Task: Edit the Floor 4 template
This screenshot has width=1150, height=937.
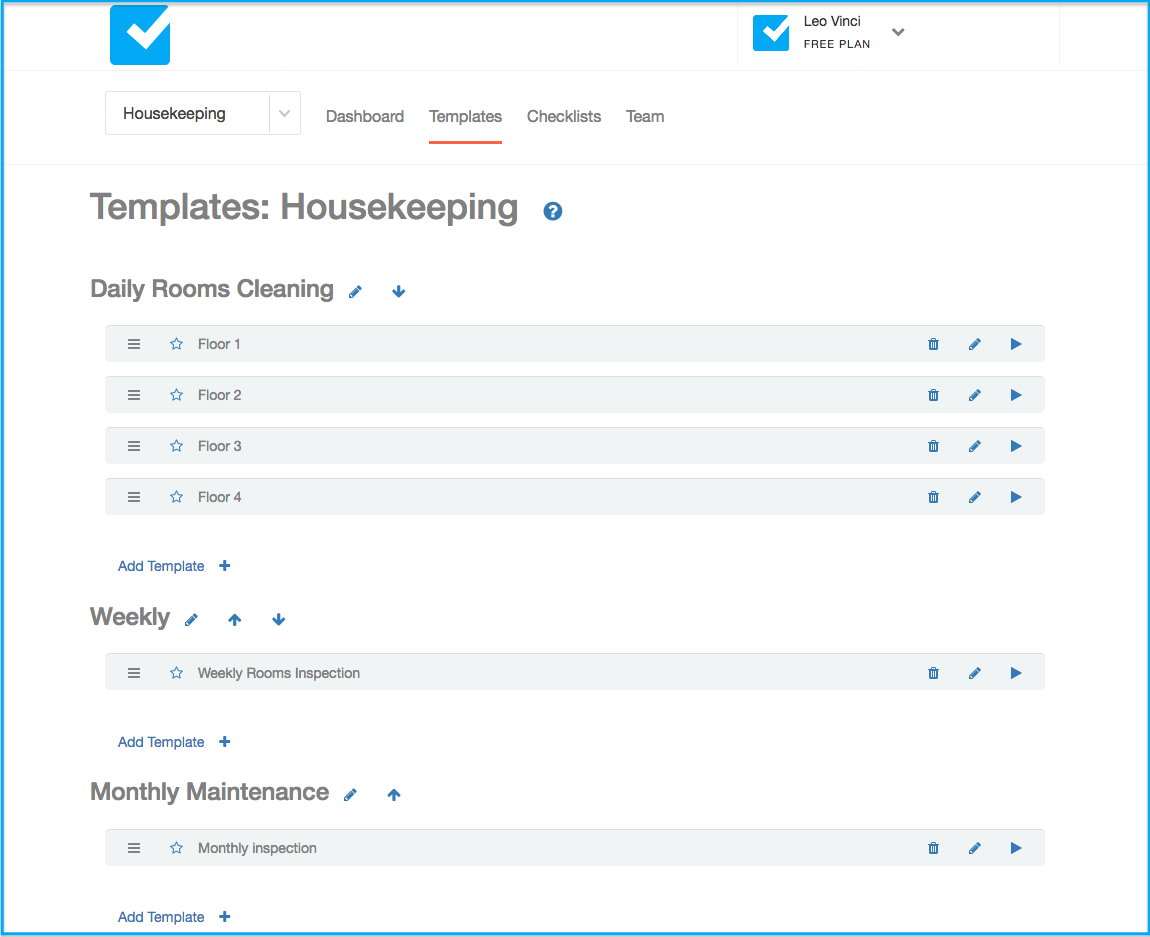Action: (974, 497)
